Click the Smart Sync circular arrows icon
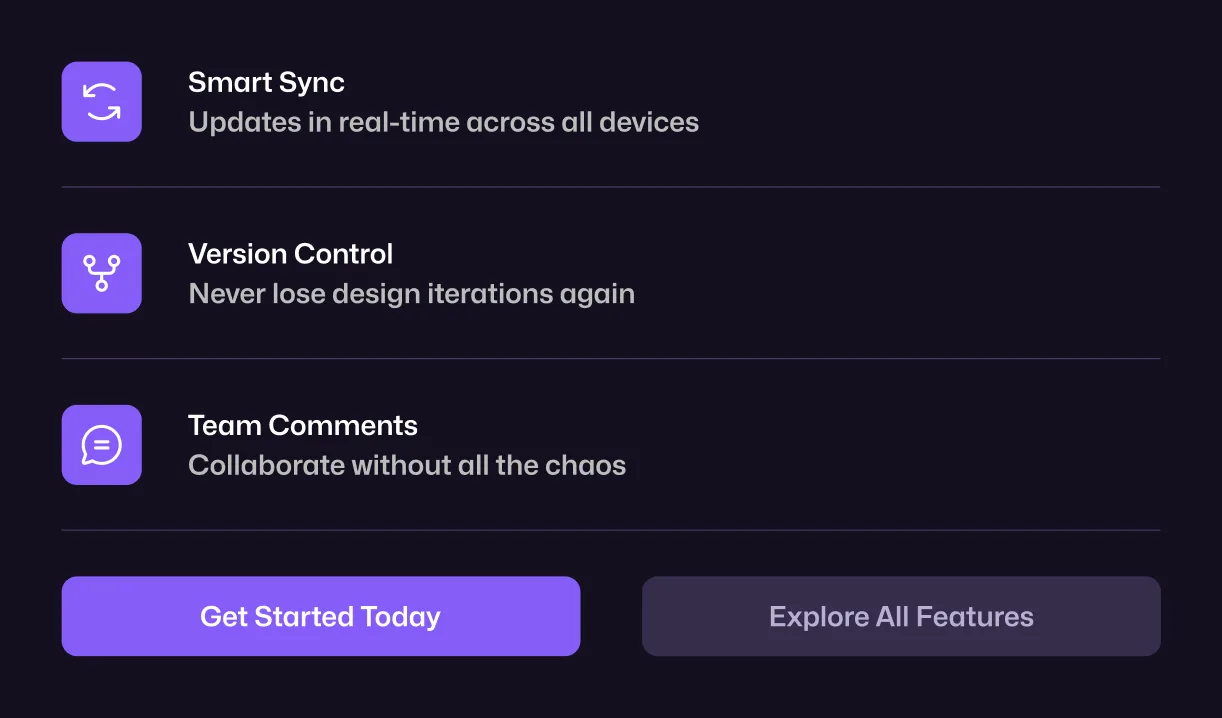Viewport: 1222px width, 718px height. click(101, 102)
